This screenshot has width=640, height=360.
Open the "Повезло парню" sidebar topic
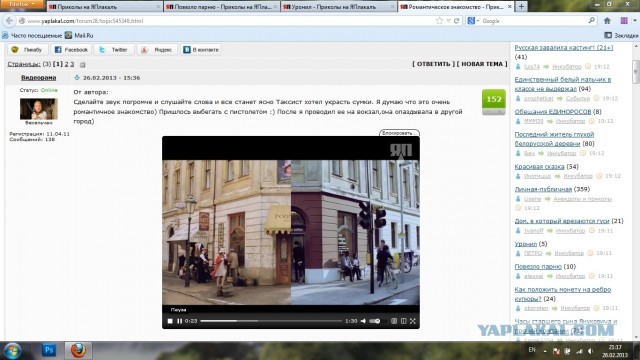538,267
